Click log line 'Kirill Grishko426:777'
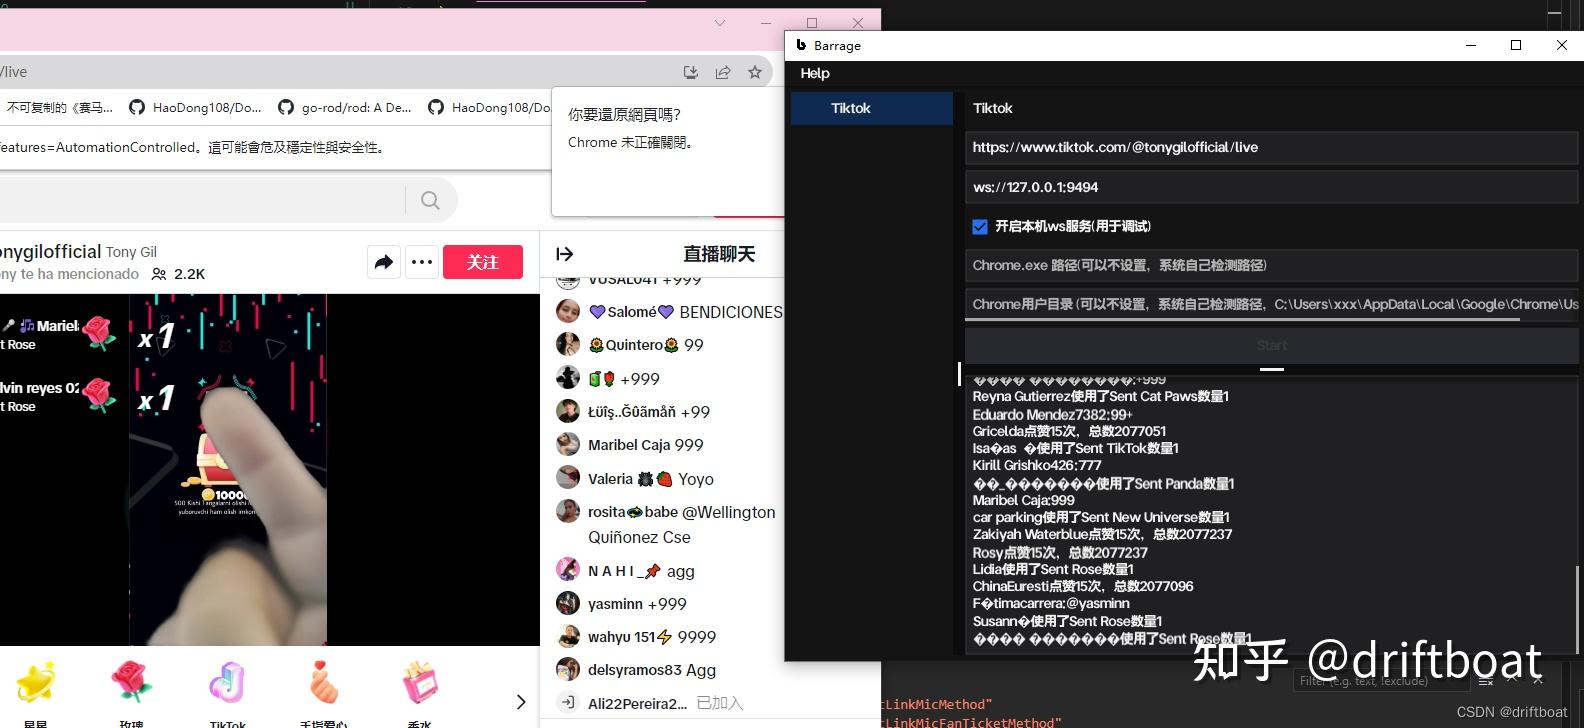Viewport: 1584px width, 728px height. [x=1036, y=465]
